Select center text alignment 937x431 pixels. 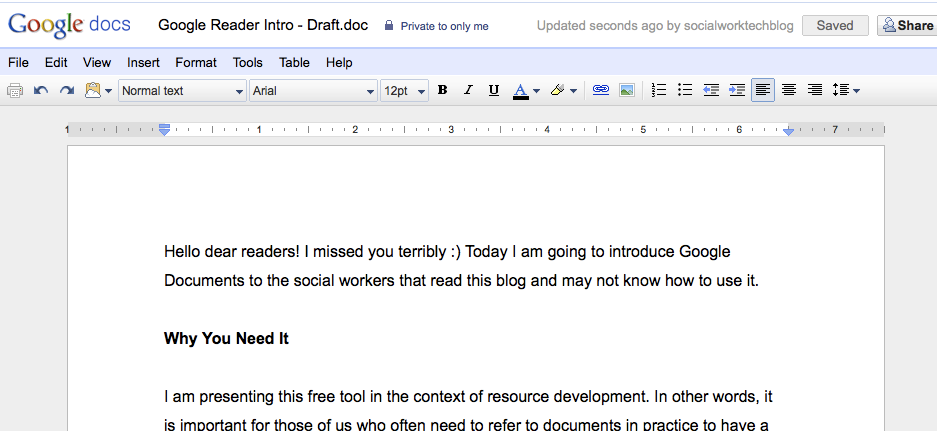pos(789,90)
